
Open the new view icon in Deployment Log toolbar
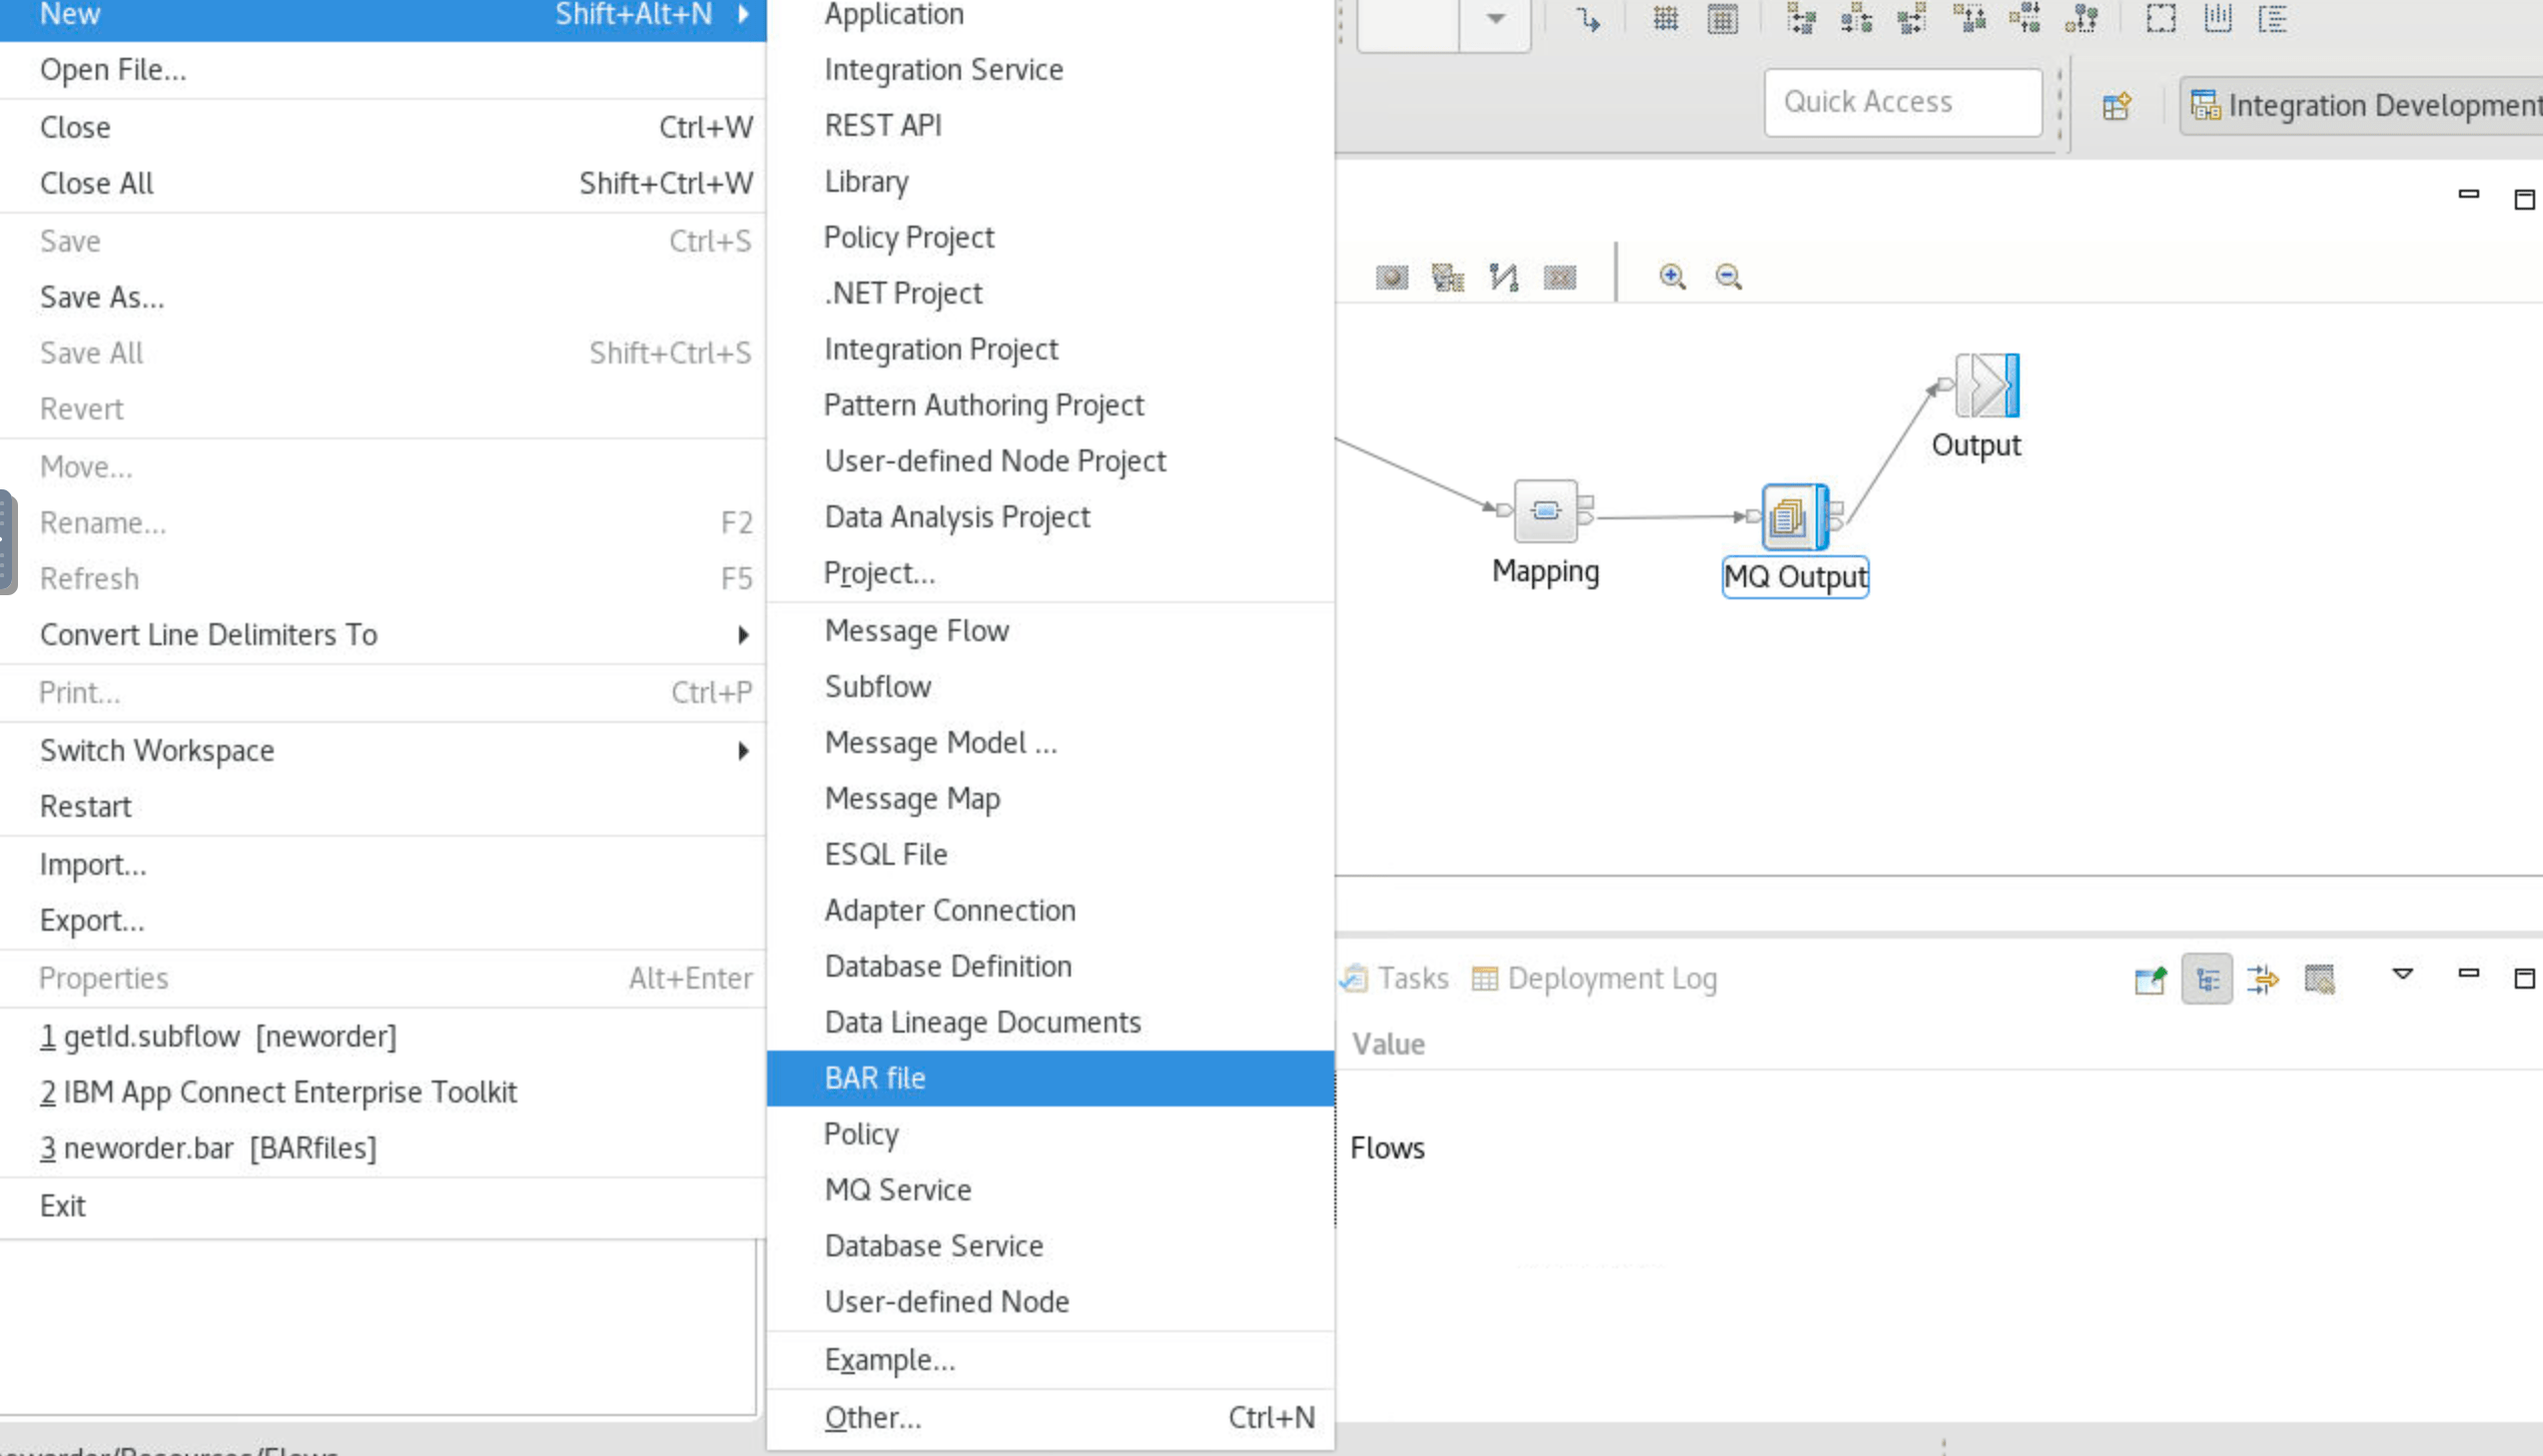(2149, 978)
